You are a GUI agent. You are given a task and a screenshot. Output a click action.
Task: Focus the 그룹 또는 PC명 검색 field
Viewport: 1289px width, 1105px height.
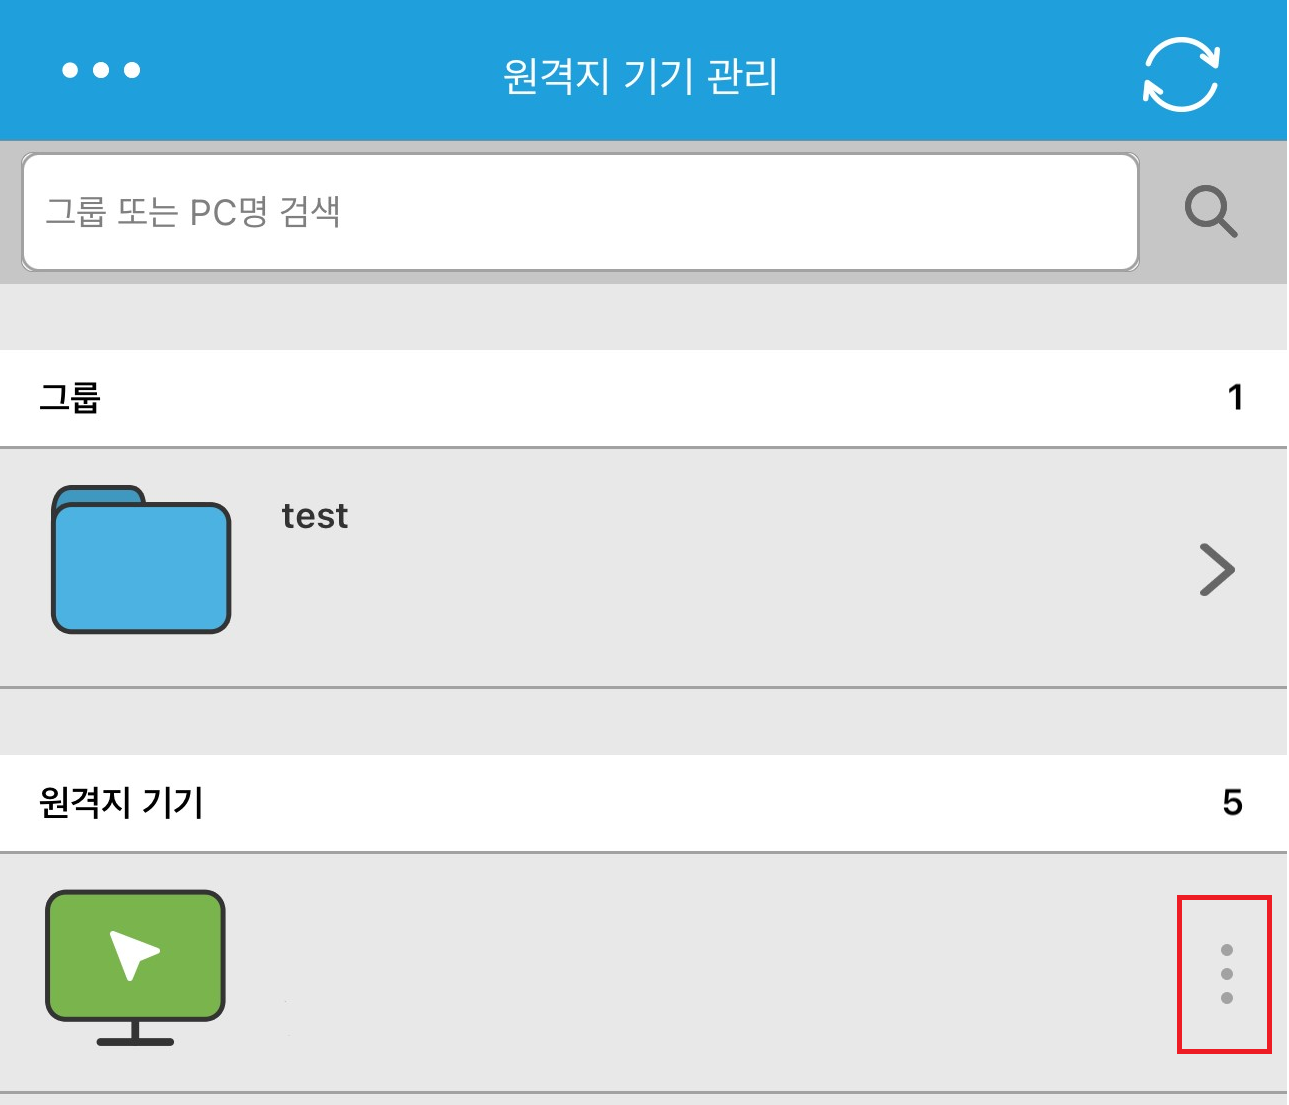click(580, 212)
